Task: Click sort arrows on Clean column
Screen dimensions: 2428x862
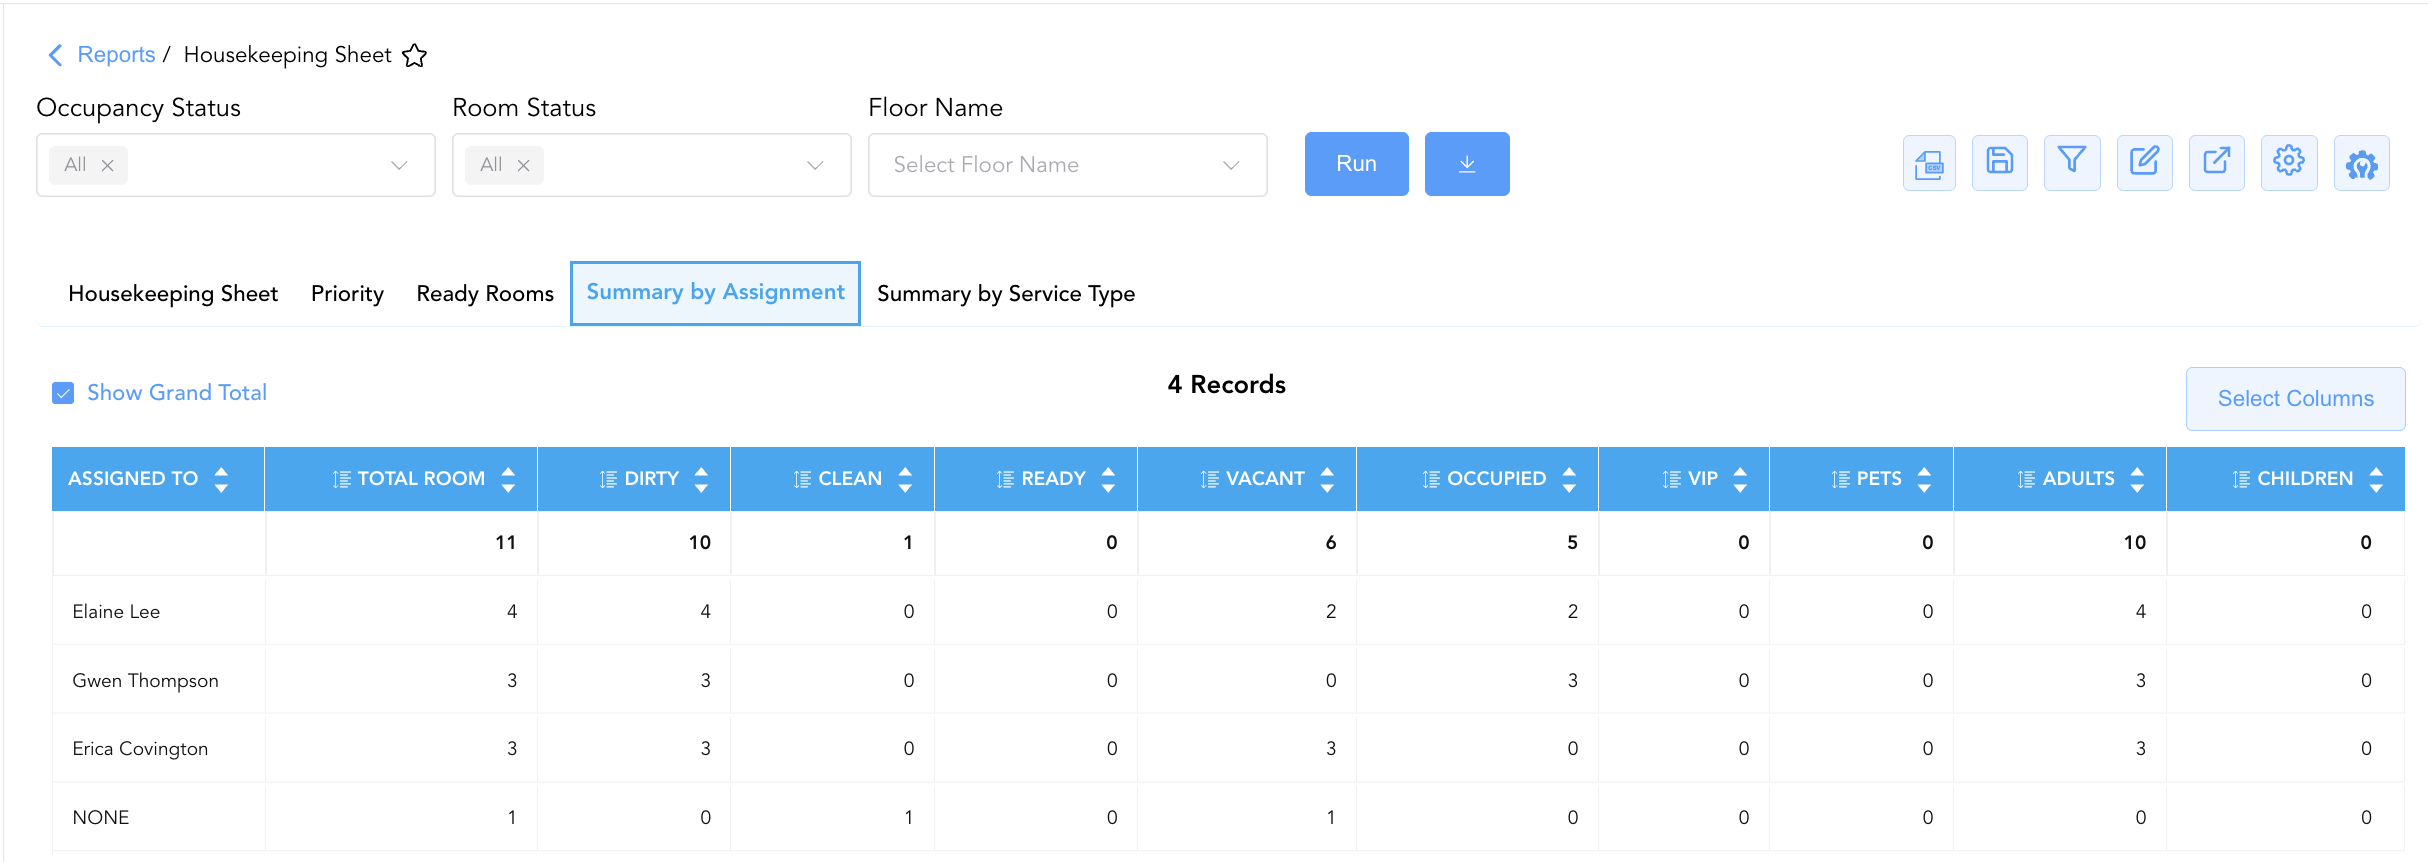Action: 905,479
